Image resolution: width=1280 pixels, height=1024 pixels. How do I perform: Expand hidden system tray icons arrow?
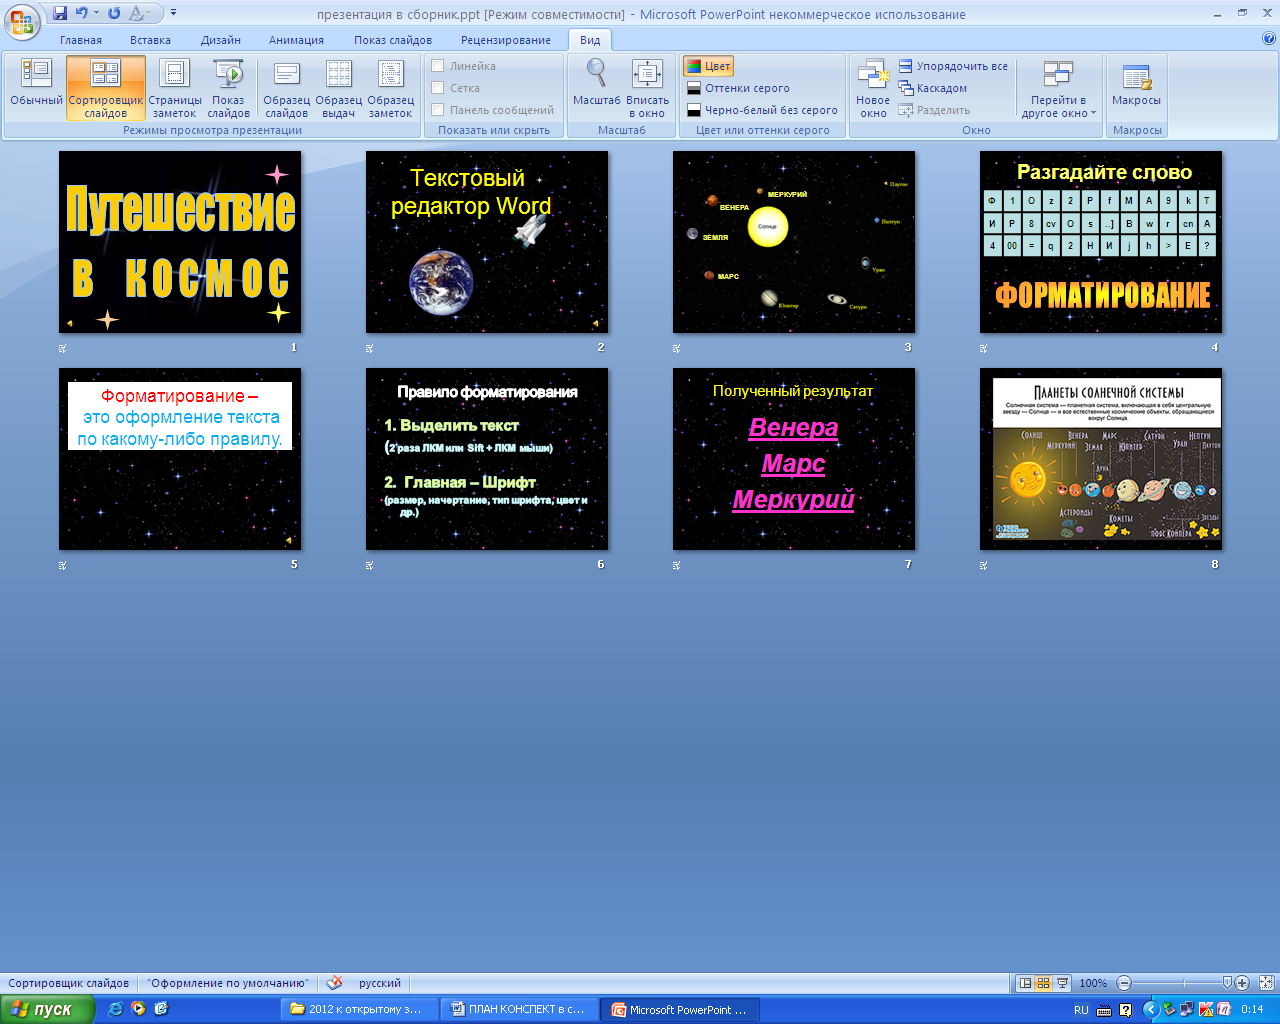pyautogui.click(x=1150, y=1010)
